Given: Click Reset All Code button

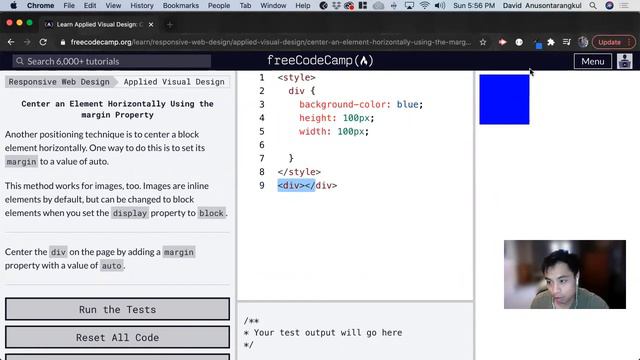Looking at the screenshot, I should point(118,337).
